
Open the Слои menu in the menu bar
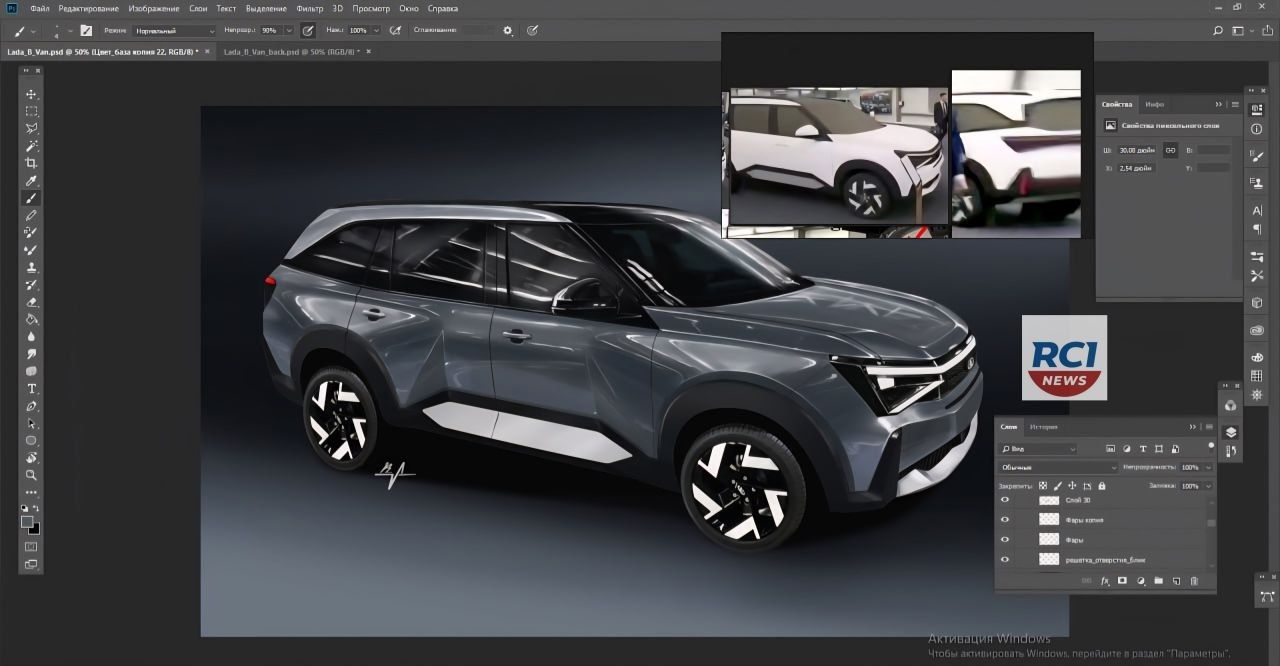tap(198, 8)
